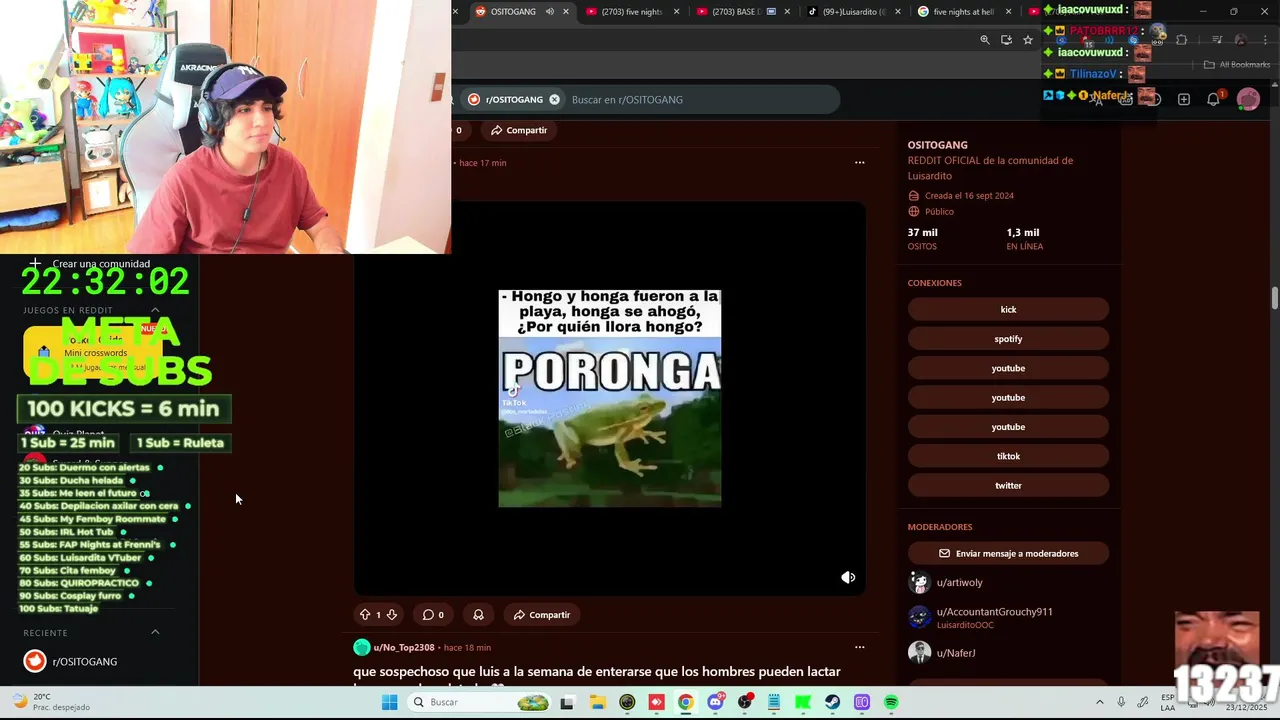The height and width of the screenshot is (720, 1280).
Task: Open u/No_Top2308 profile link
Action: (x=404, y=648)
